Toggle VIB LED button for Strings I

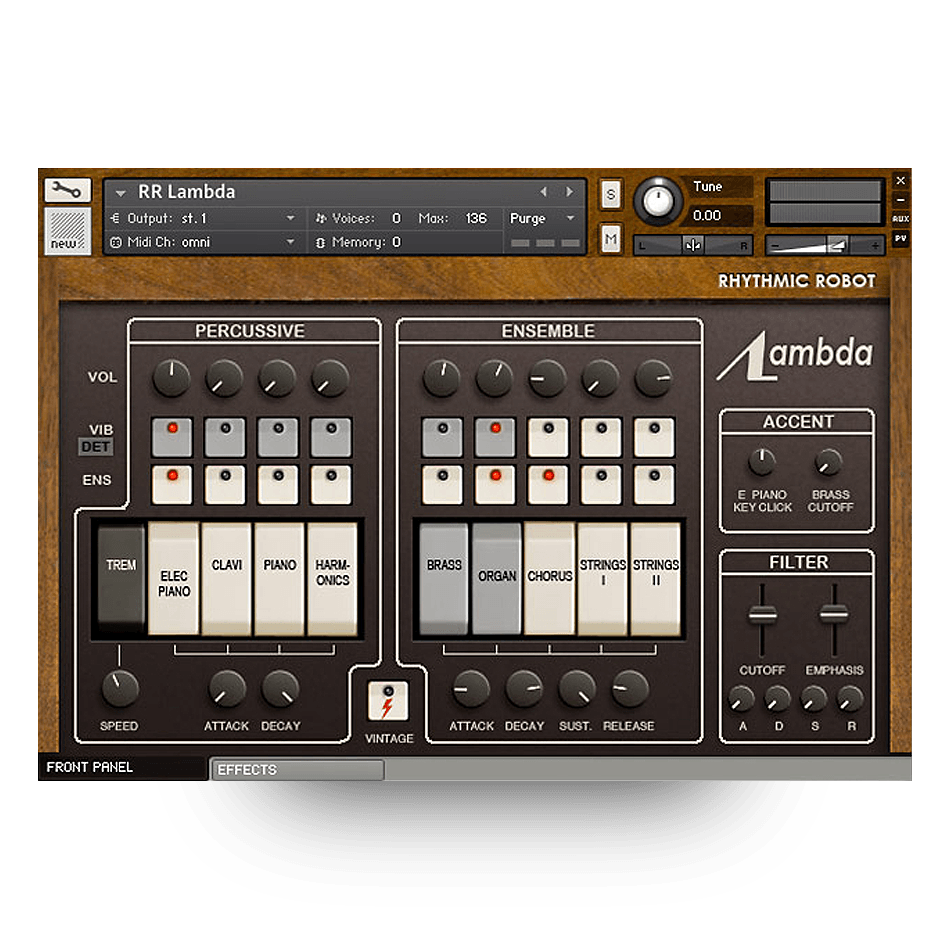(601, 437)
